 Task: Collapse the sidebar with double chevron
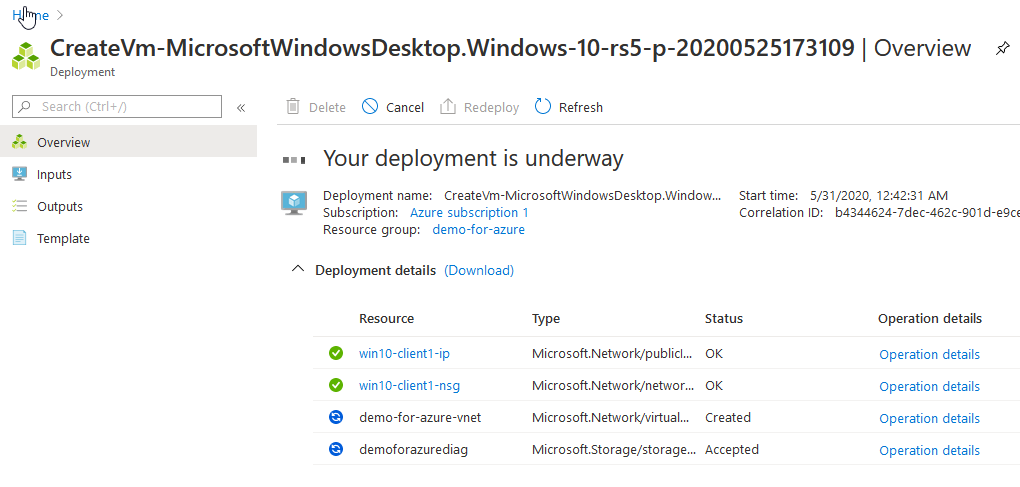[241, 107]
